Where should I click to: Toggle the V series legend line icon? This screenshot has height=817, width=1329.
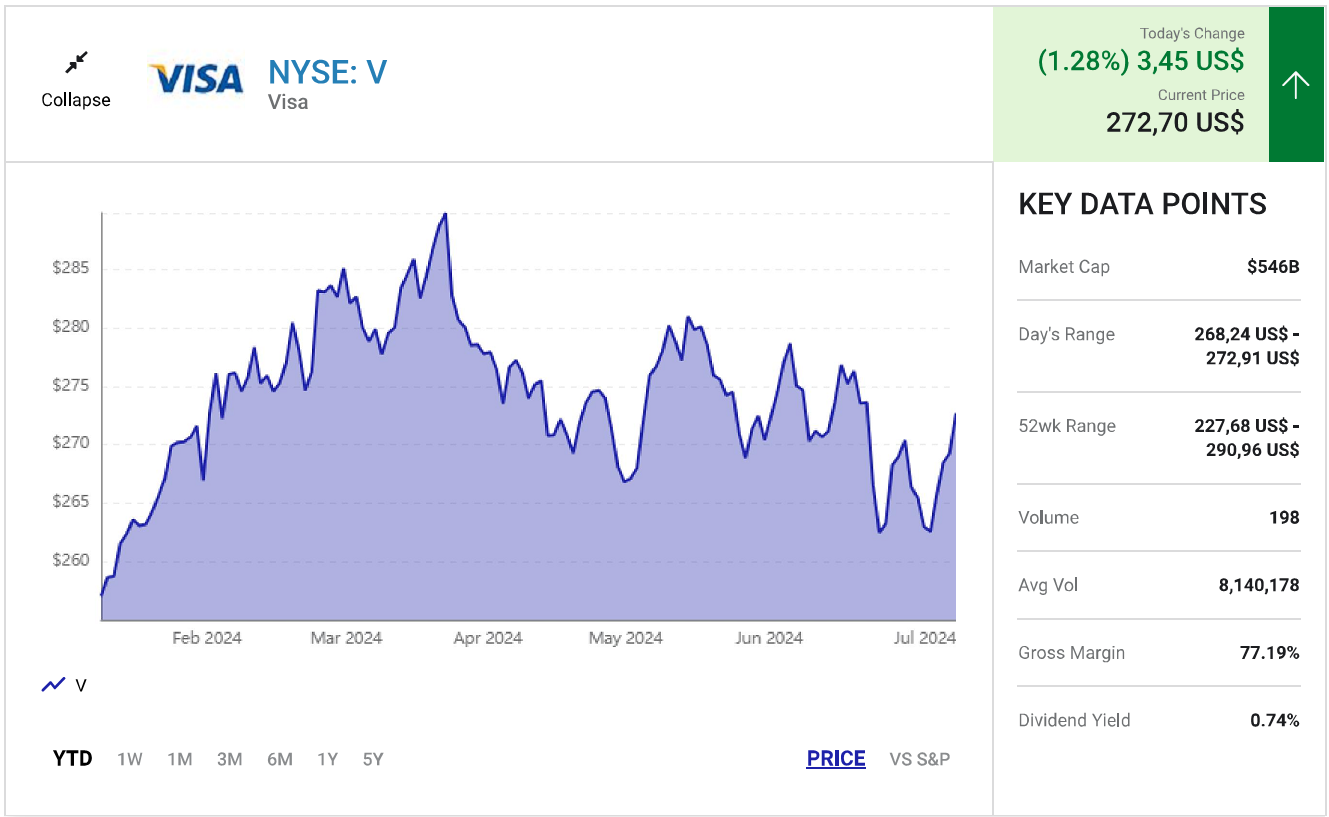tap(53, 685)
